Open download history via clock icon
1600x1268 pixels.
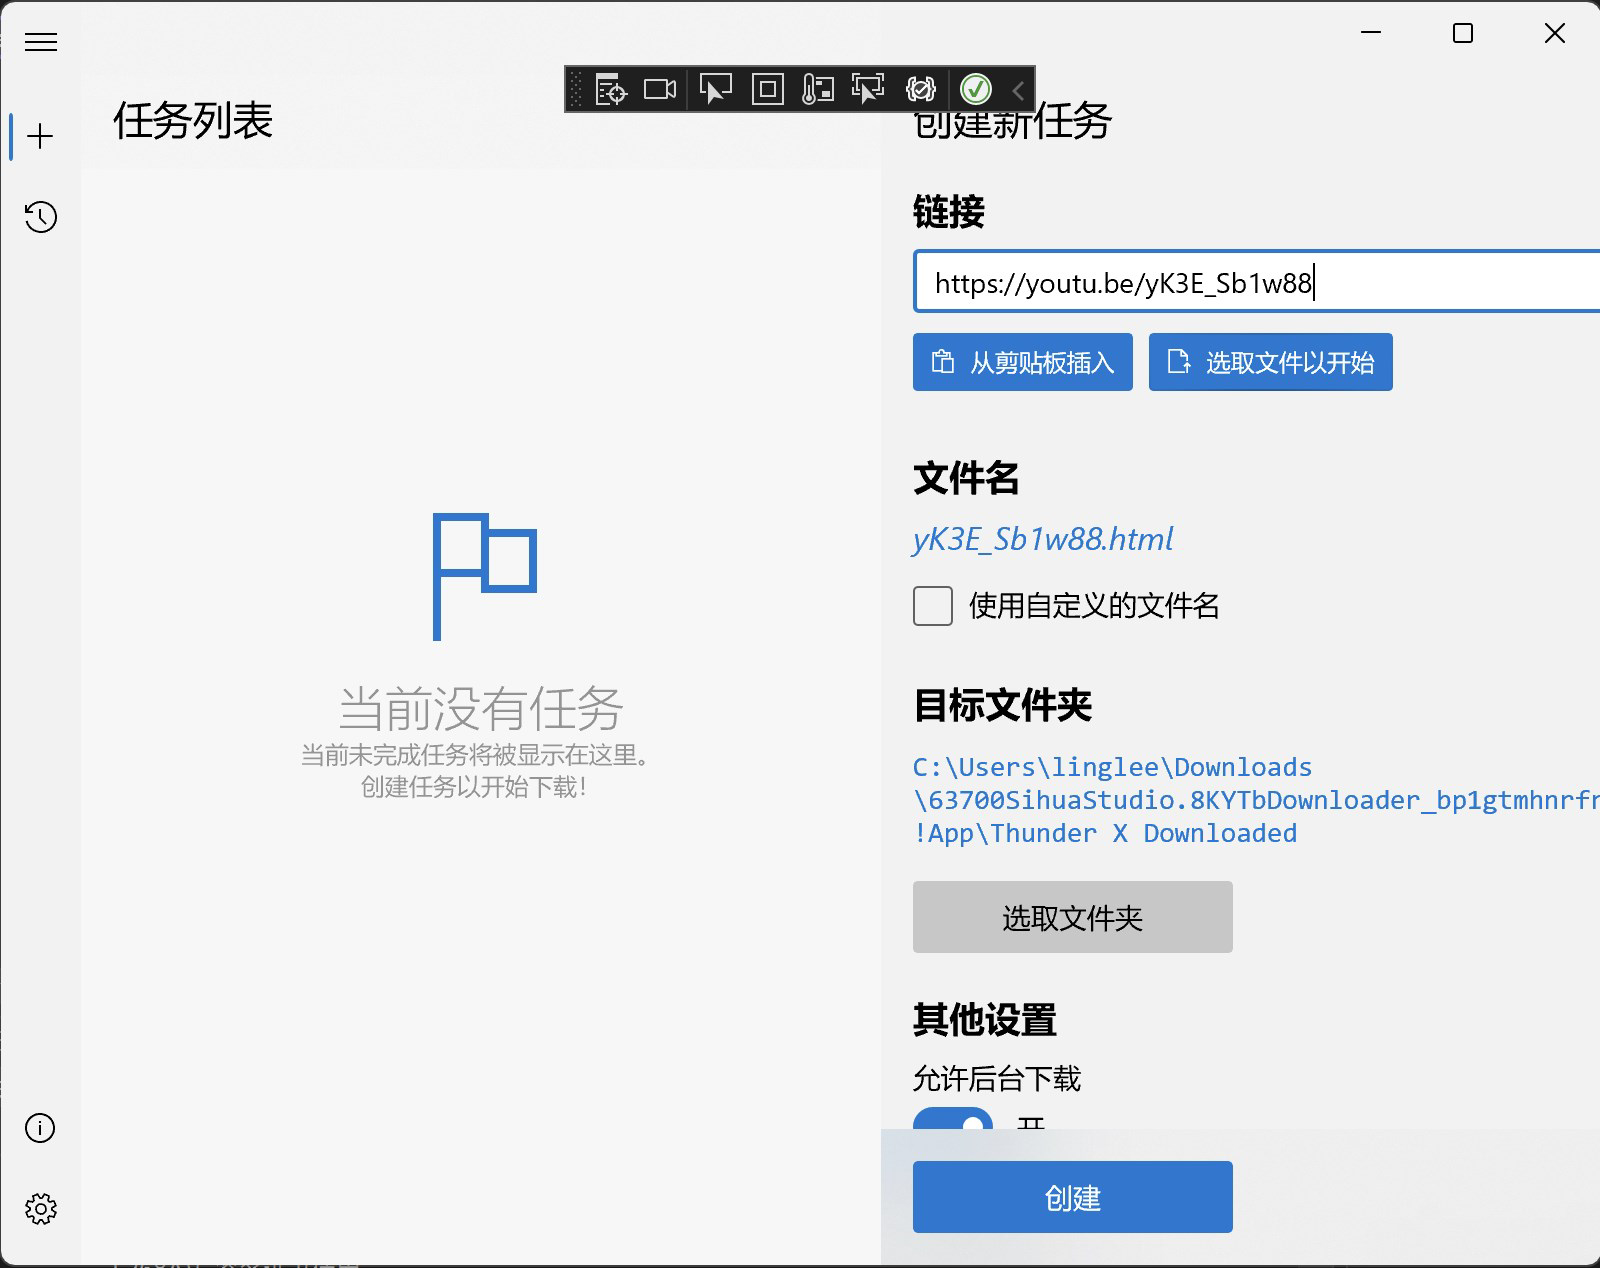tap(40, 217)
